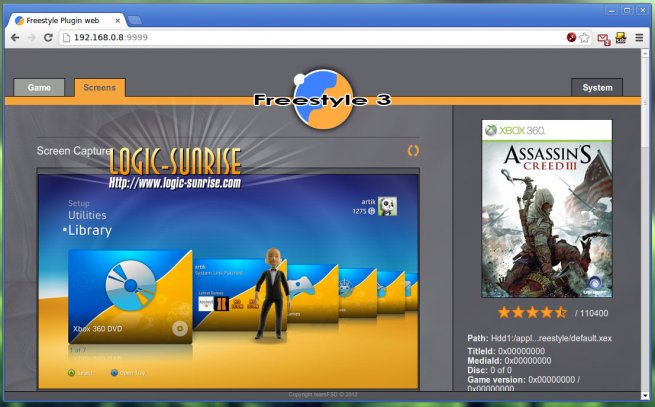Open the System tab
This screenshot has height=407, width=655.
(x=597, y=87)
